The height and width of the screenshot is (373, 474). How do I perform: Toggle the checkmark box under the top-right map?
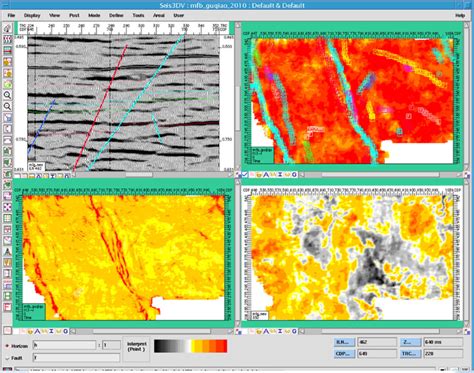tap(245, 174)
